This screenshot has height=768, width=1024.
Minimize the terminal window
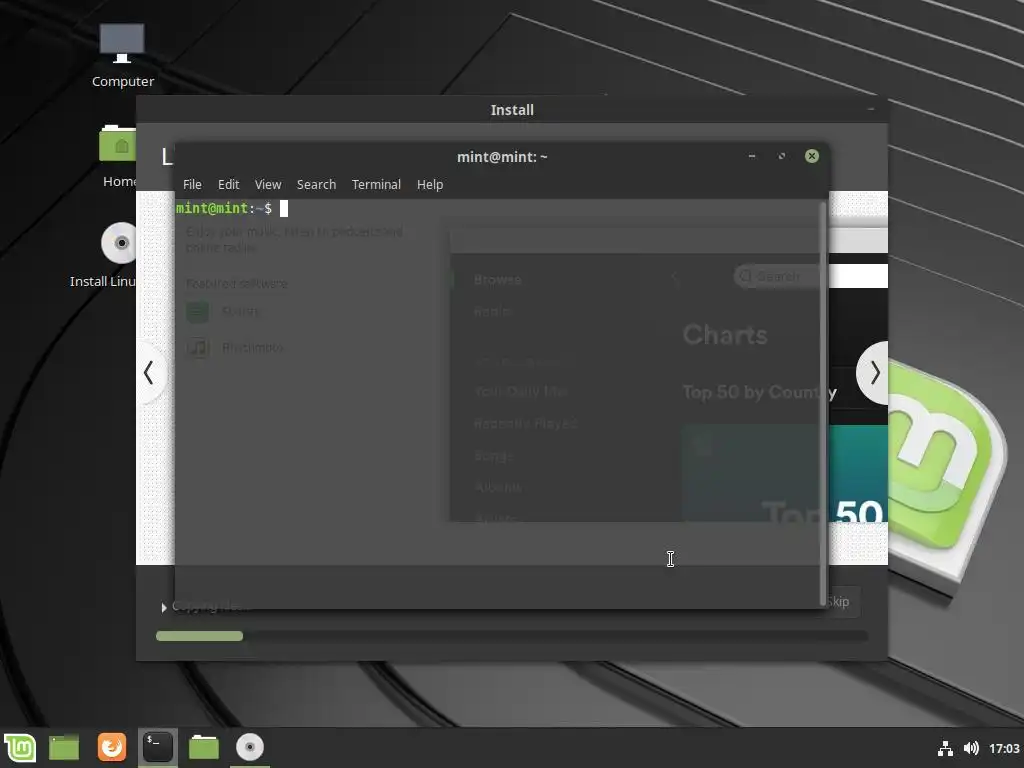[x=752, y=156]
